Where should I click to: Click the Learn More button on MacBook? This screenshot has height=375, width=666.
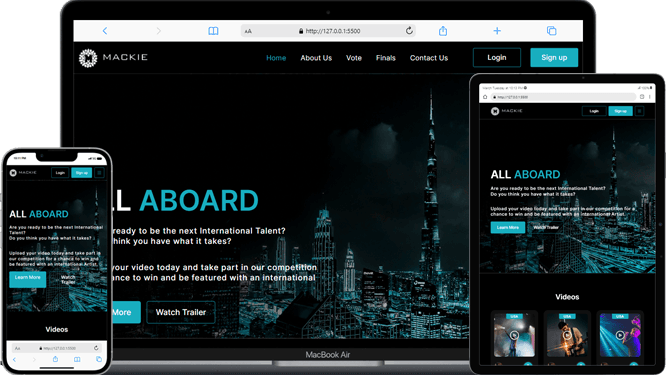(x=126, y=312)
